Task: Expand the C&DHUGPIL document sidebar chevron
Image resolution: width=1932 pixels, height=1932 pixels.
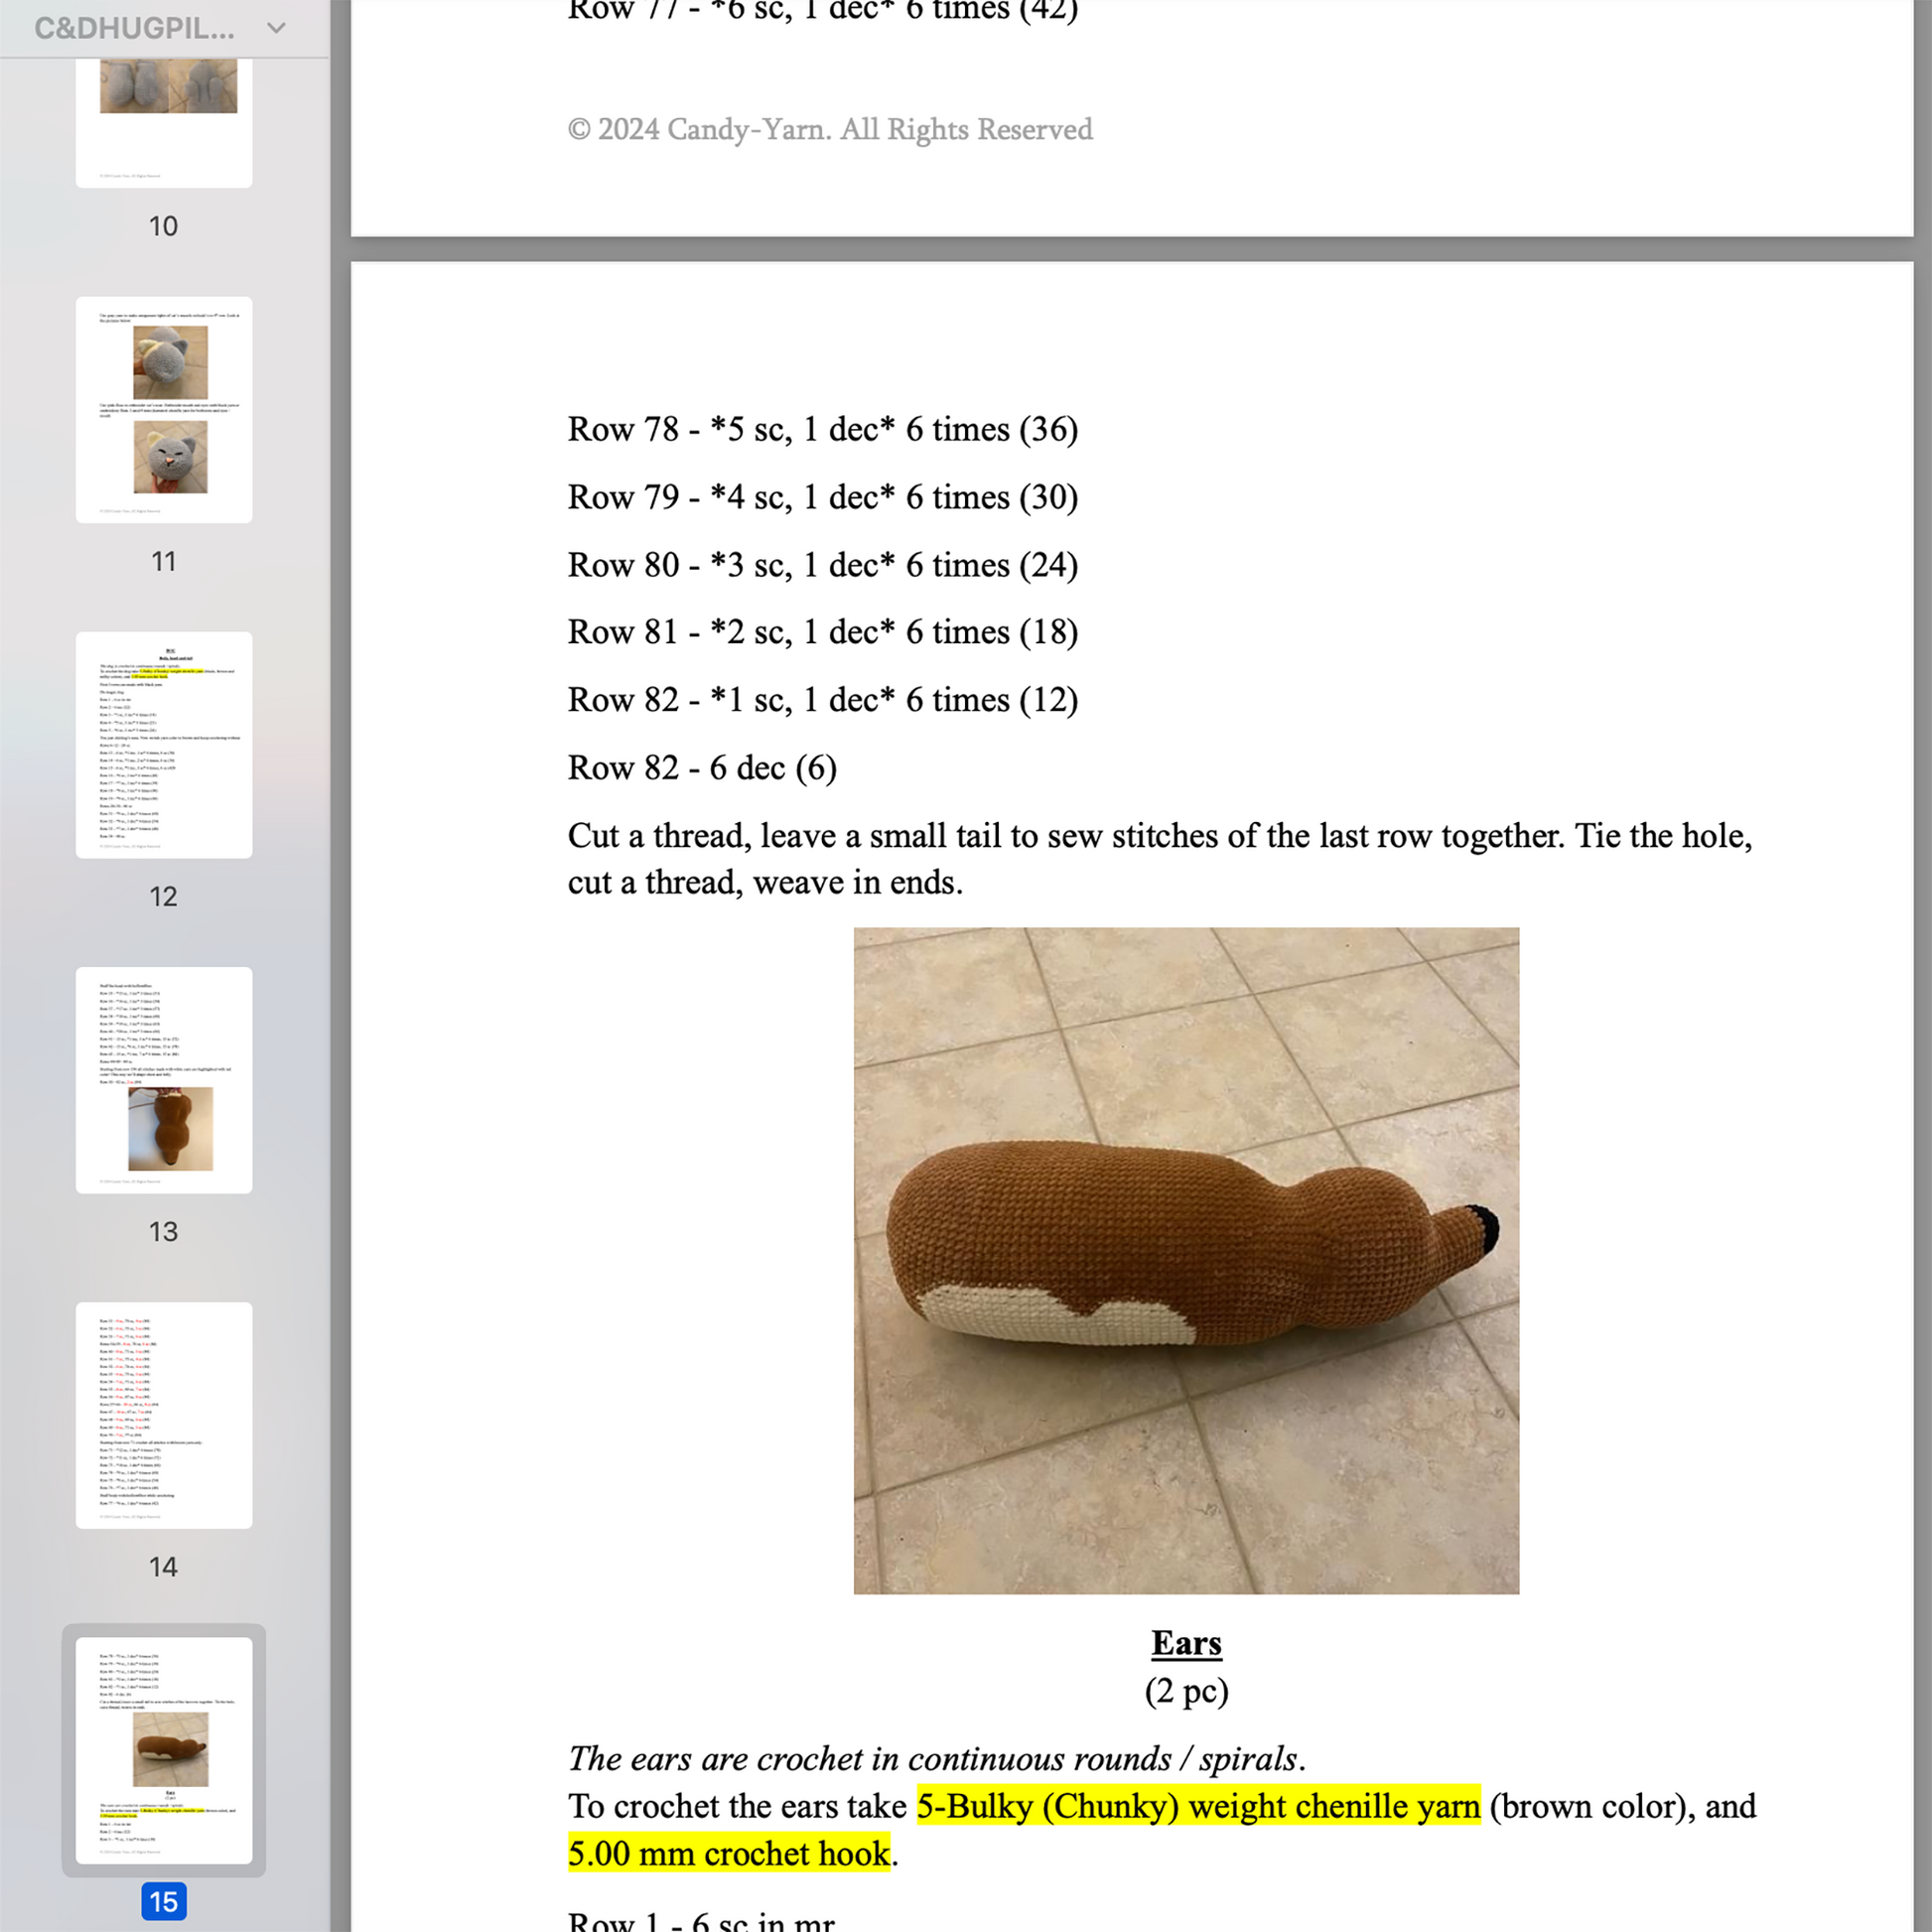Action: [276, 28]
